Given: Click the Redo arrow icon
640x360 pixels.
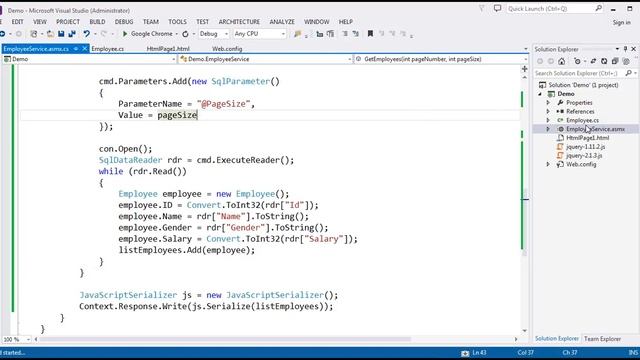Looking at the screenshot, I should tap(104, 34).
